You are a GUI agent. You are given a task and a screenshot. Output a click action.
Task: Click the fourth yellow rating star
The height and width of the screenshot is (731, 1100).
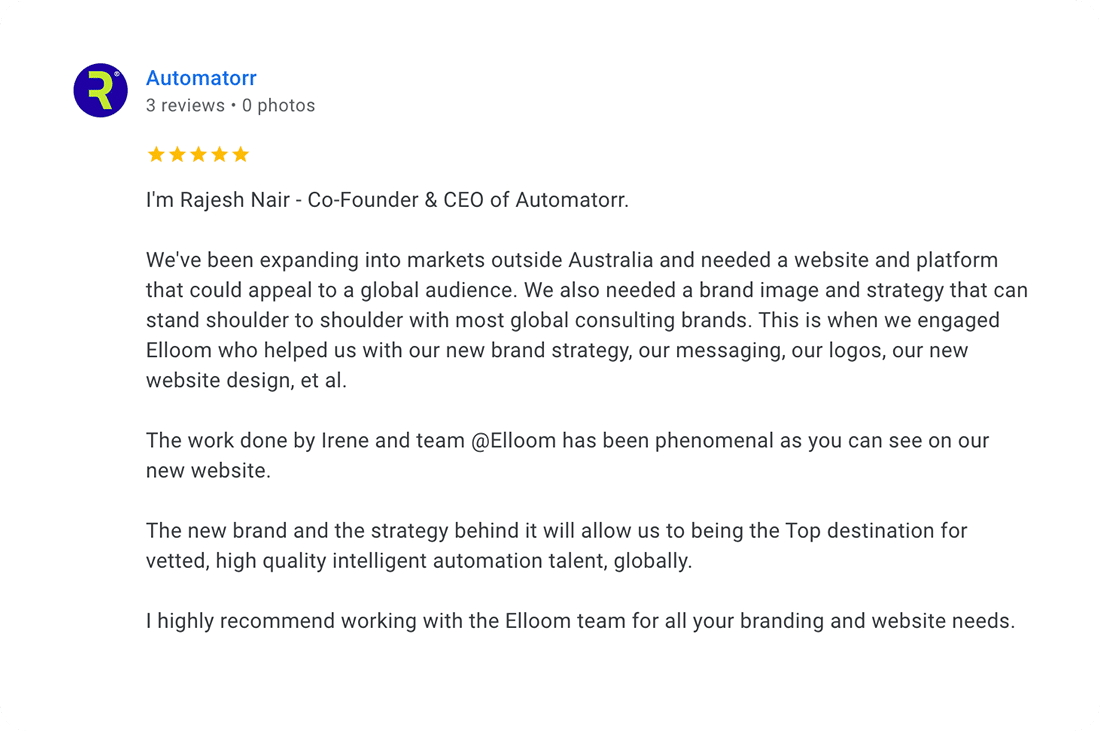click(219, 154)
